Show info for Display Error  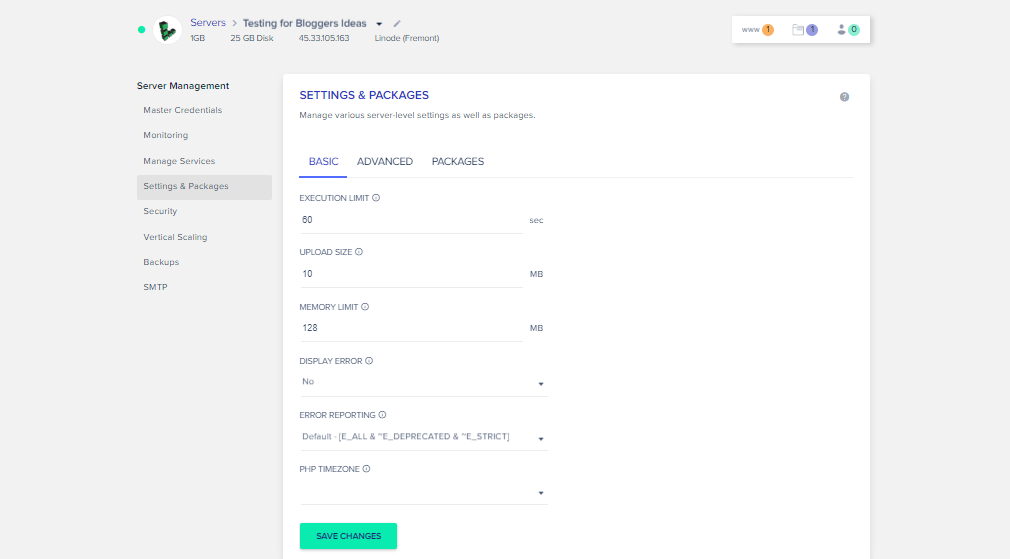pyautogui.click(x=369, y=361)
